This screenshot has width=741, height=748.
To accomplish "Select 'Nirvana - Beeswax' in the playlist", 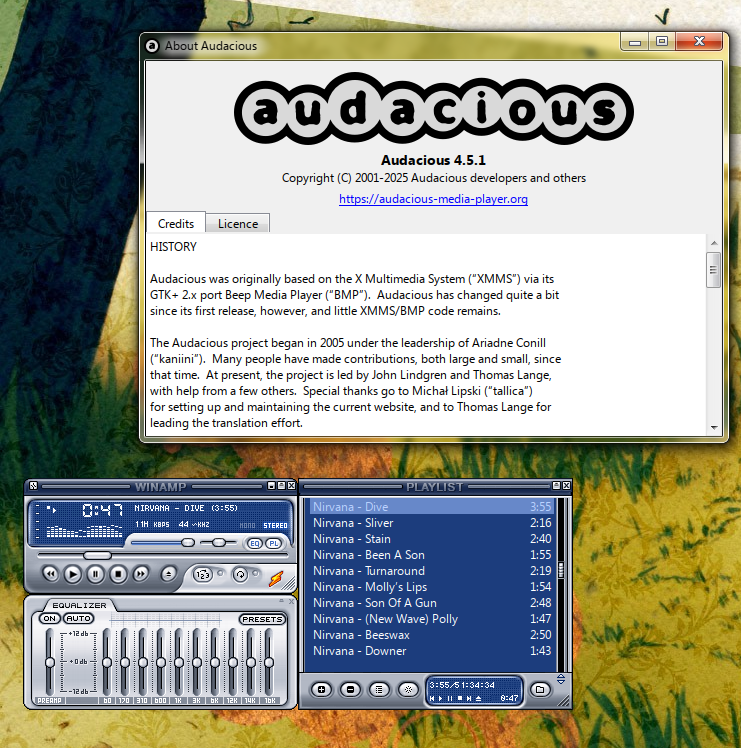I will (431, 634).
